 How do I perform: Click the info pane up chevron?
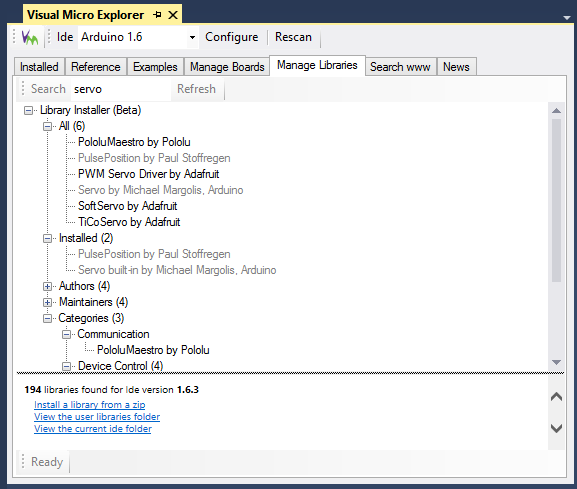(556, 397)
